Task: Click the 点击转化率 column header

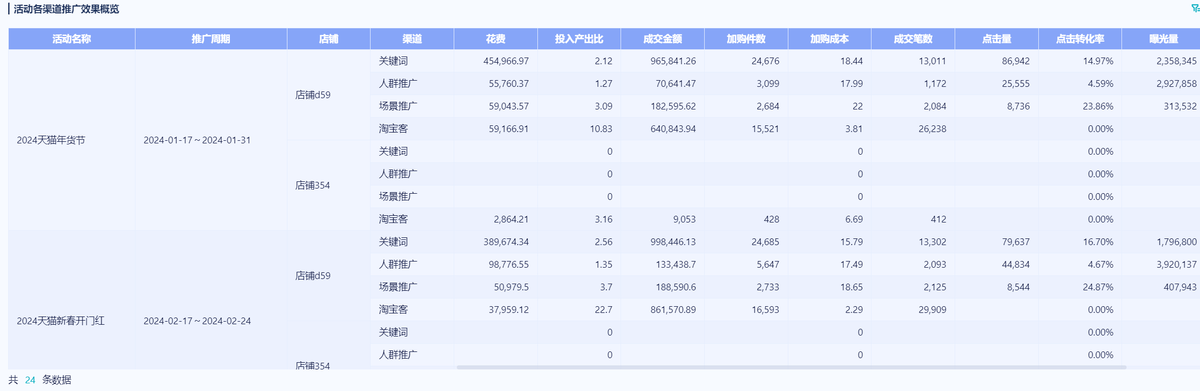Action: 1079,39
